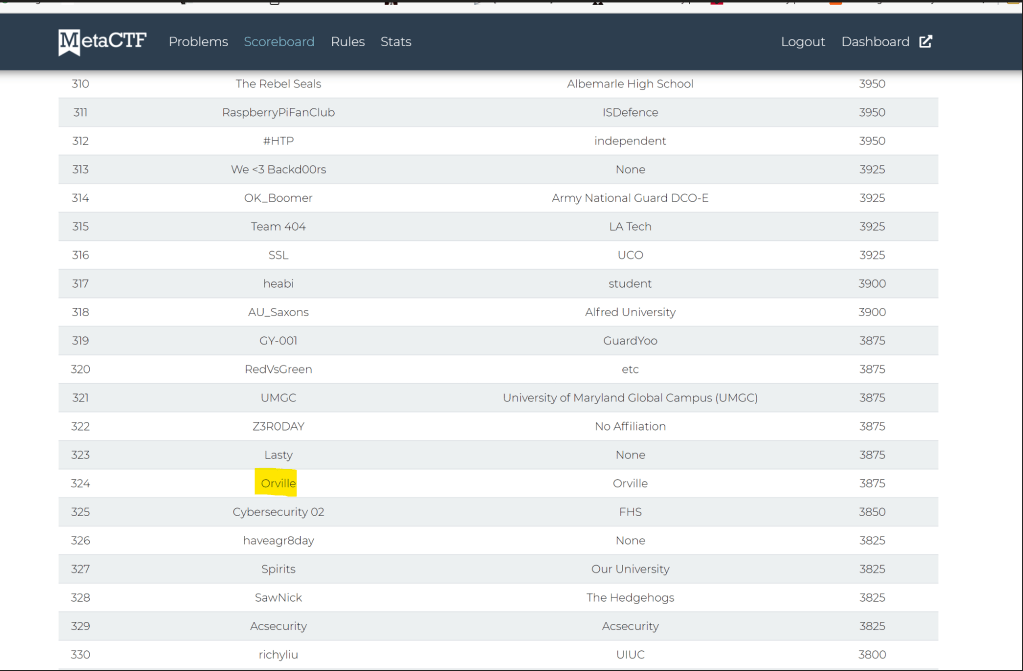Open the Stats page
The width and height of the screenshot is (1023, 671).
[396, 42]
